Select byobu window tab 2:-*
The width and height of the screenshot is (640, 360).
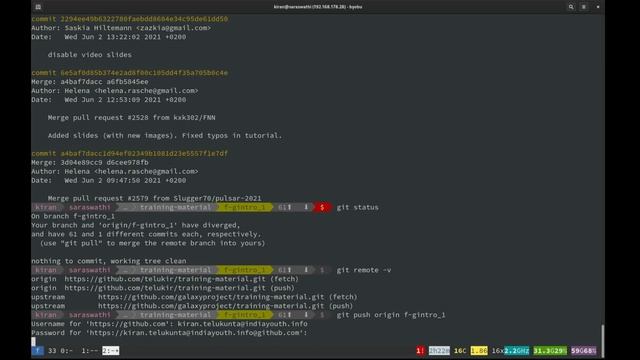click(x=111, y=351)
